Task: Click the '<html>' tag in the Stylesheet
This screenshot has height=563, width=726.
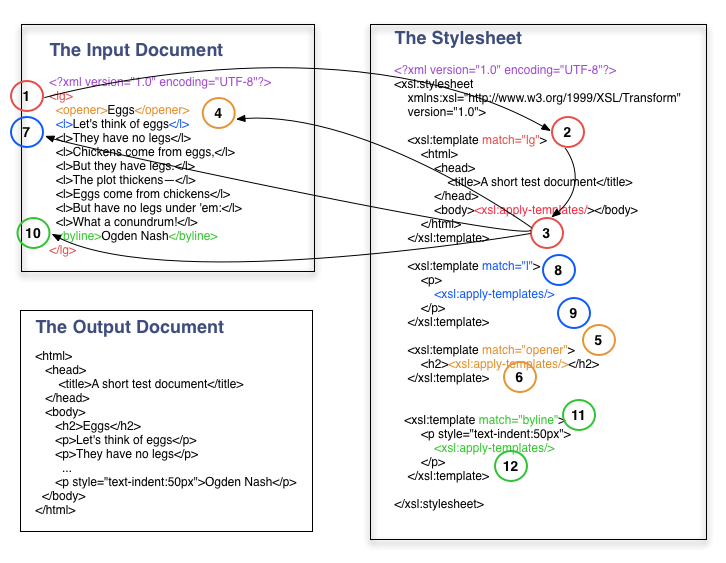Action: click(439, 154)
